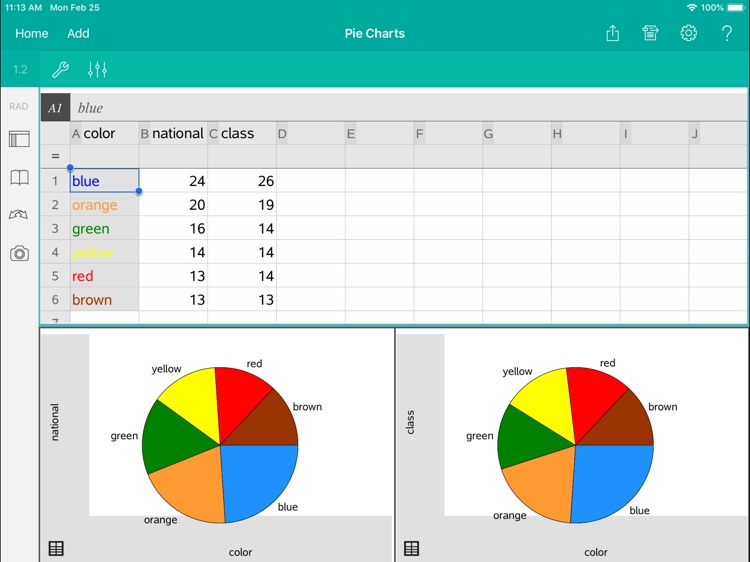This screenshot has height=562, width=750.
Task: Select class value 19
Action: point(242,204)
